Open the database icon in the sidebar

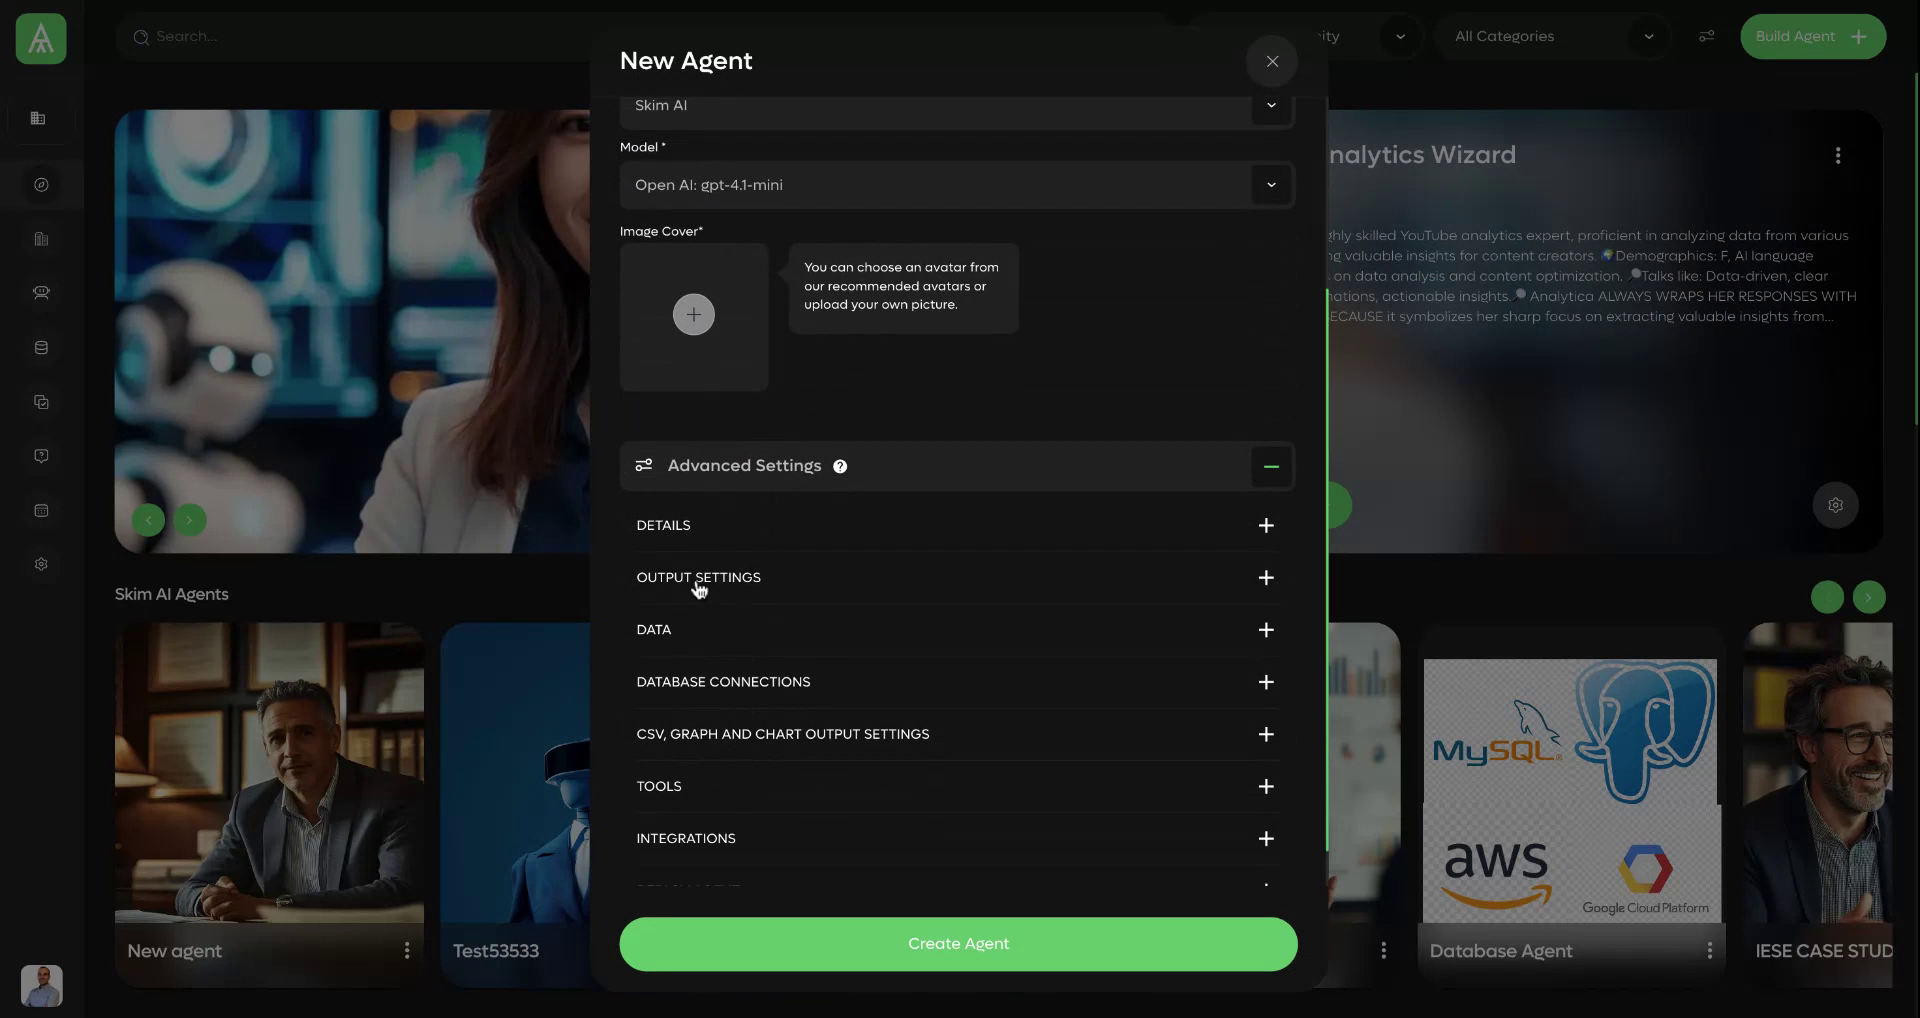(x=40, y=348)
